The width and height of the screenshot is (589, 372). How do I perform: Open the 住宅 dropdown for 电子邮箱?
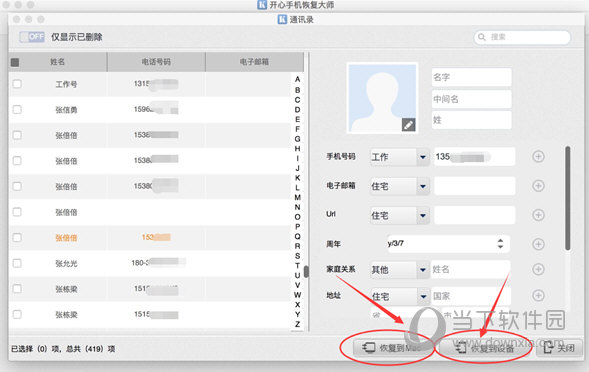pos(400,186)
